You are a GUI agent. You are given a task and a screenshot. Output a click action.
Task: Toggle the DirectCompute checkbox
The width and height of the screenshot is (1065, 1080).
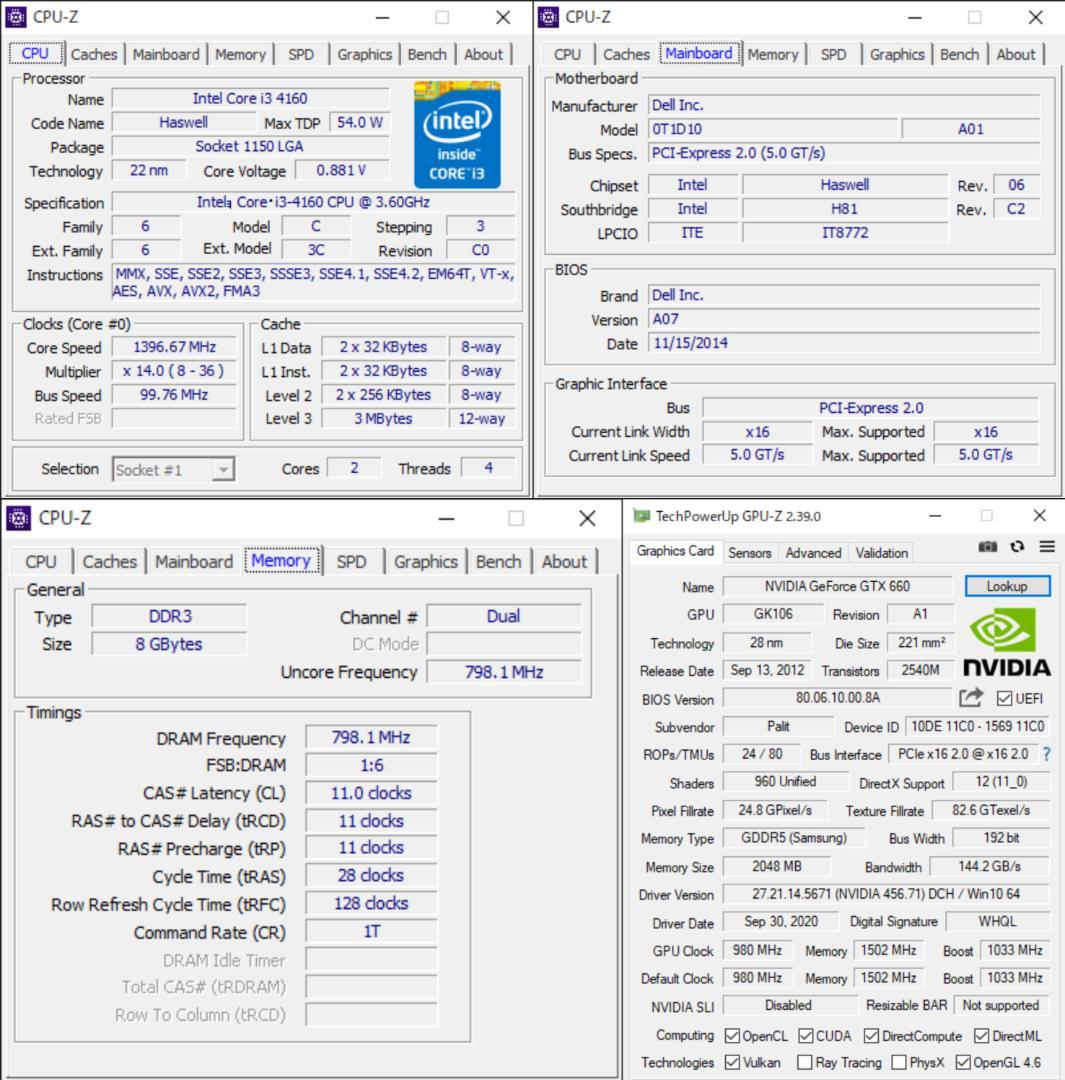point(871,1036)
